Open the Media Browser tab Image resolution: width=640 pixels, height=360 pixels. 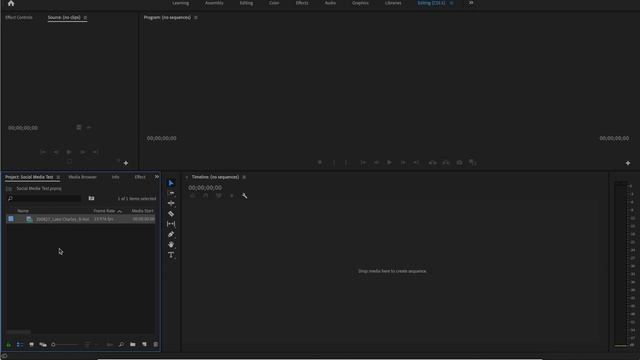82,177
